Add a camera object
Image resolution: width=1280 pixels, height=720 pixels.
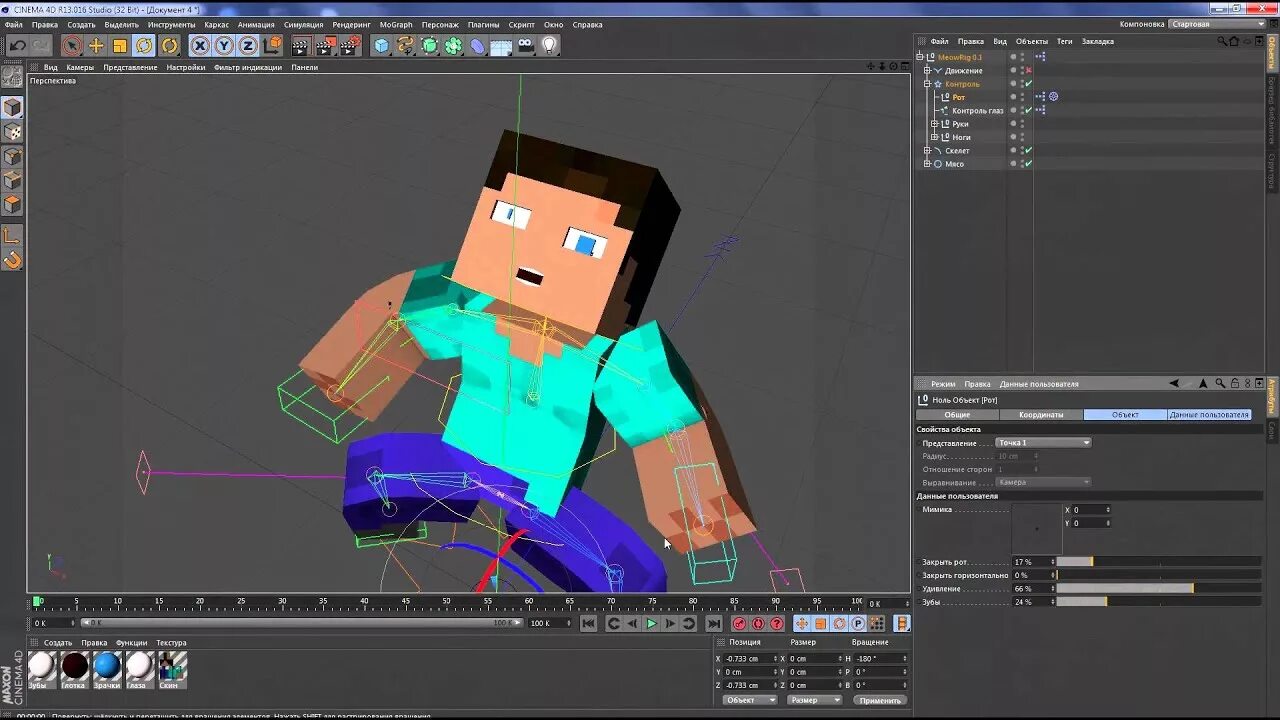[x=526, y=45]
